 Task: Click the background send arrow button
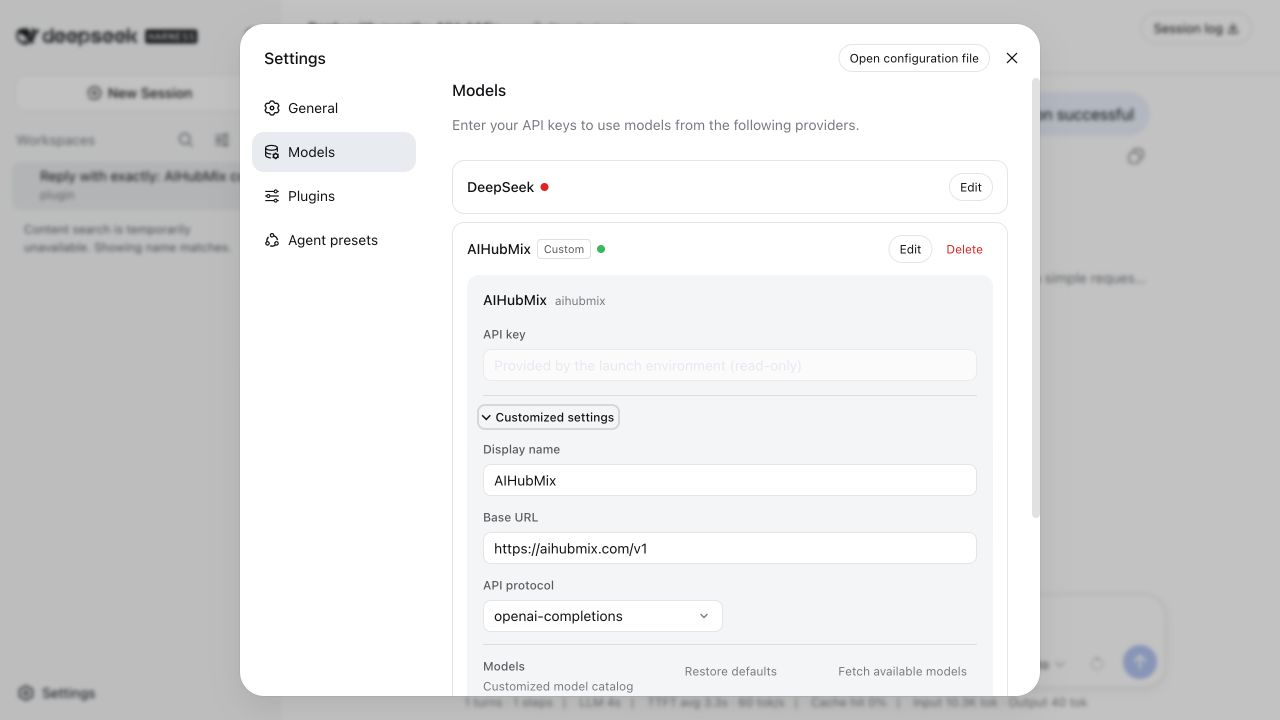click(1140, 662)
